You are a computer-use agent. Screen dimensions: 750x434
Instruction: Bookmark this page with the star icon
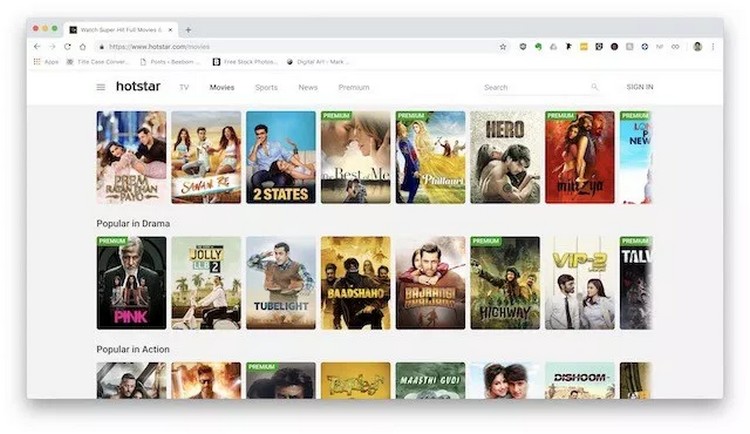pyautogui.click(x=503, y=47)
